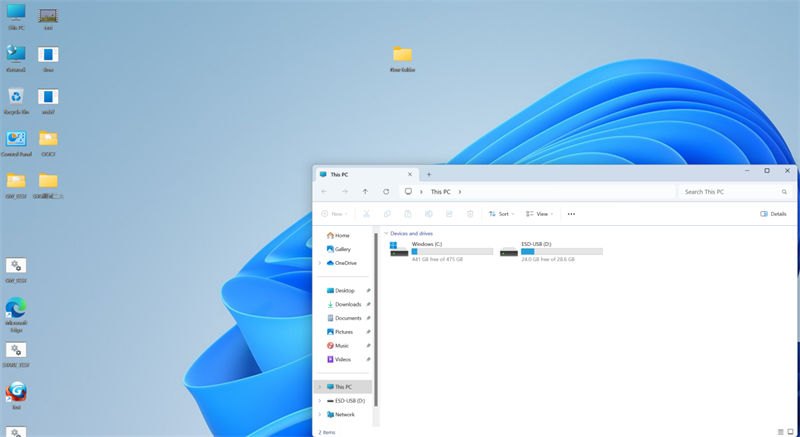This screenshot has width=800, height=437.
Task: Expand the This PC tree node
Action: pyautogui.click(x=320, y=387)
